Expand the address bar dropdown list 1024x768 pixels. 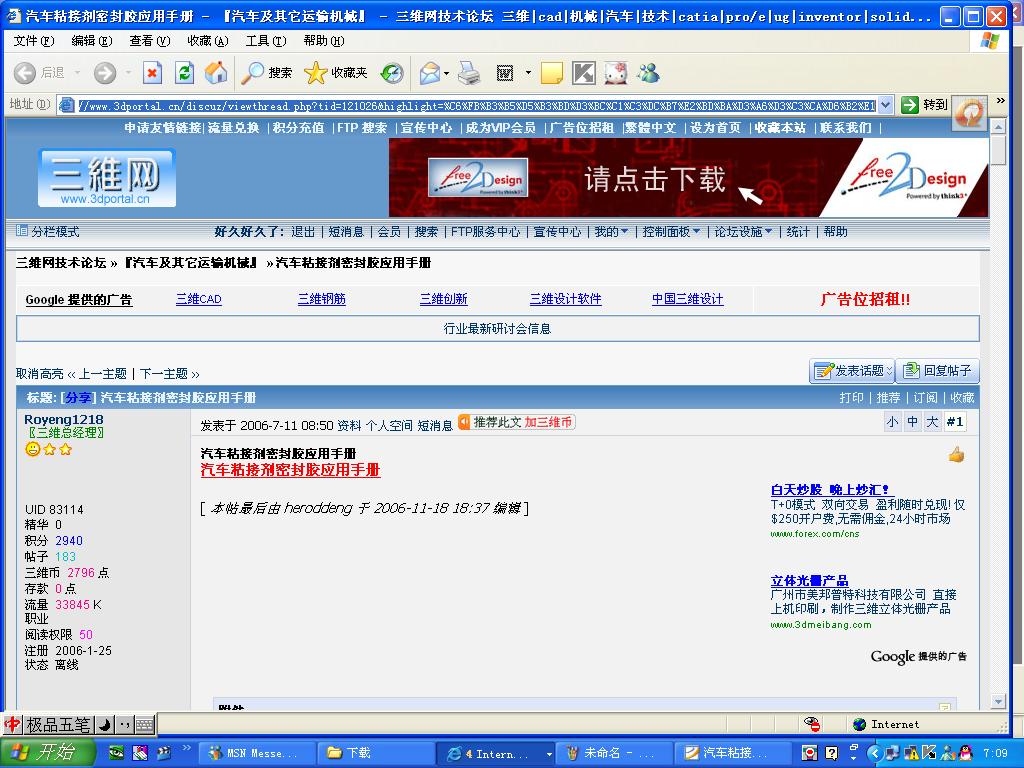tap(886, 104)
